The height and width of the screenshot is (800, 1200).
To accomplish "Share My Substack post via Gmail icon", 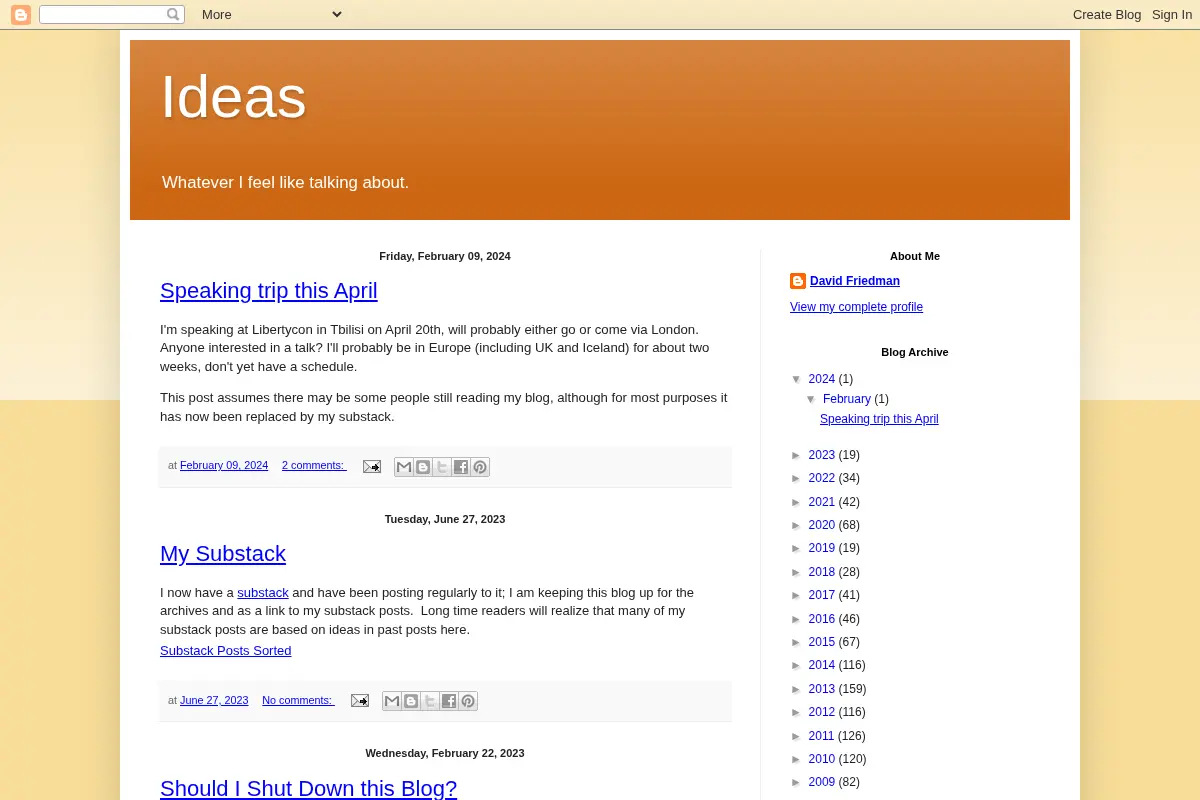I will 392,701.
